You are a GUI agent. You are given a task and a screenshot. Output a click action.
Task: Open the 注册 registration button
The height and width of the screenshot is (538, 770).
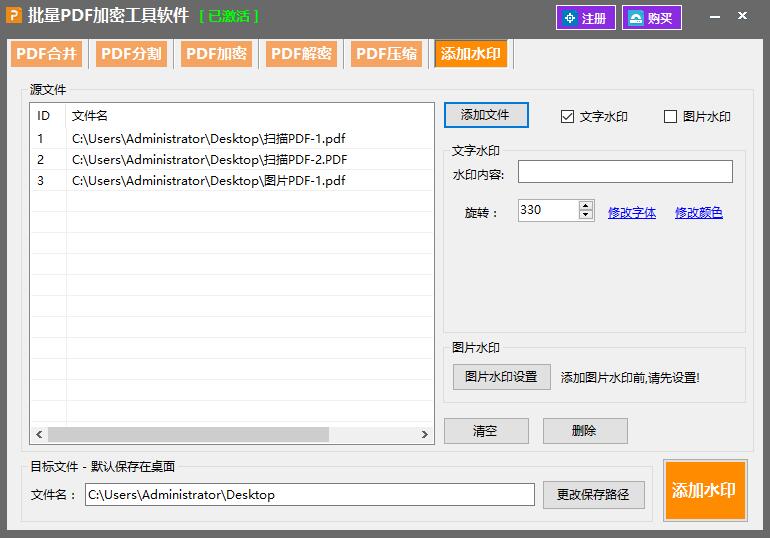[x=585, y=18]
